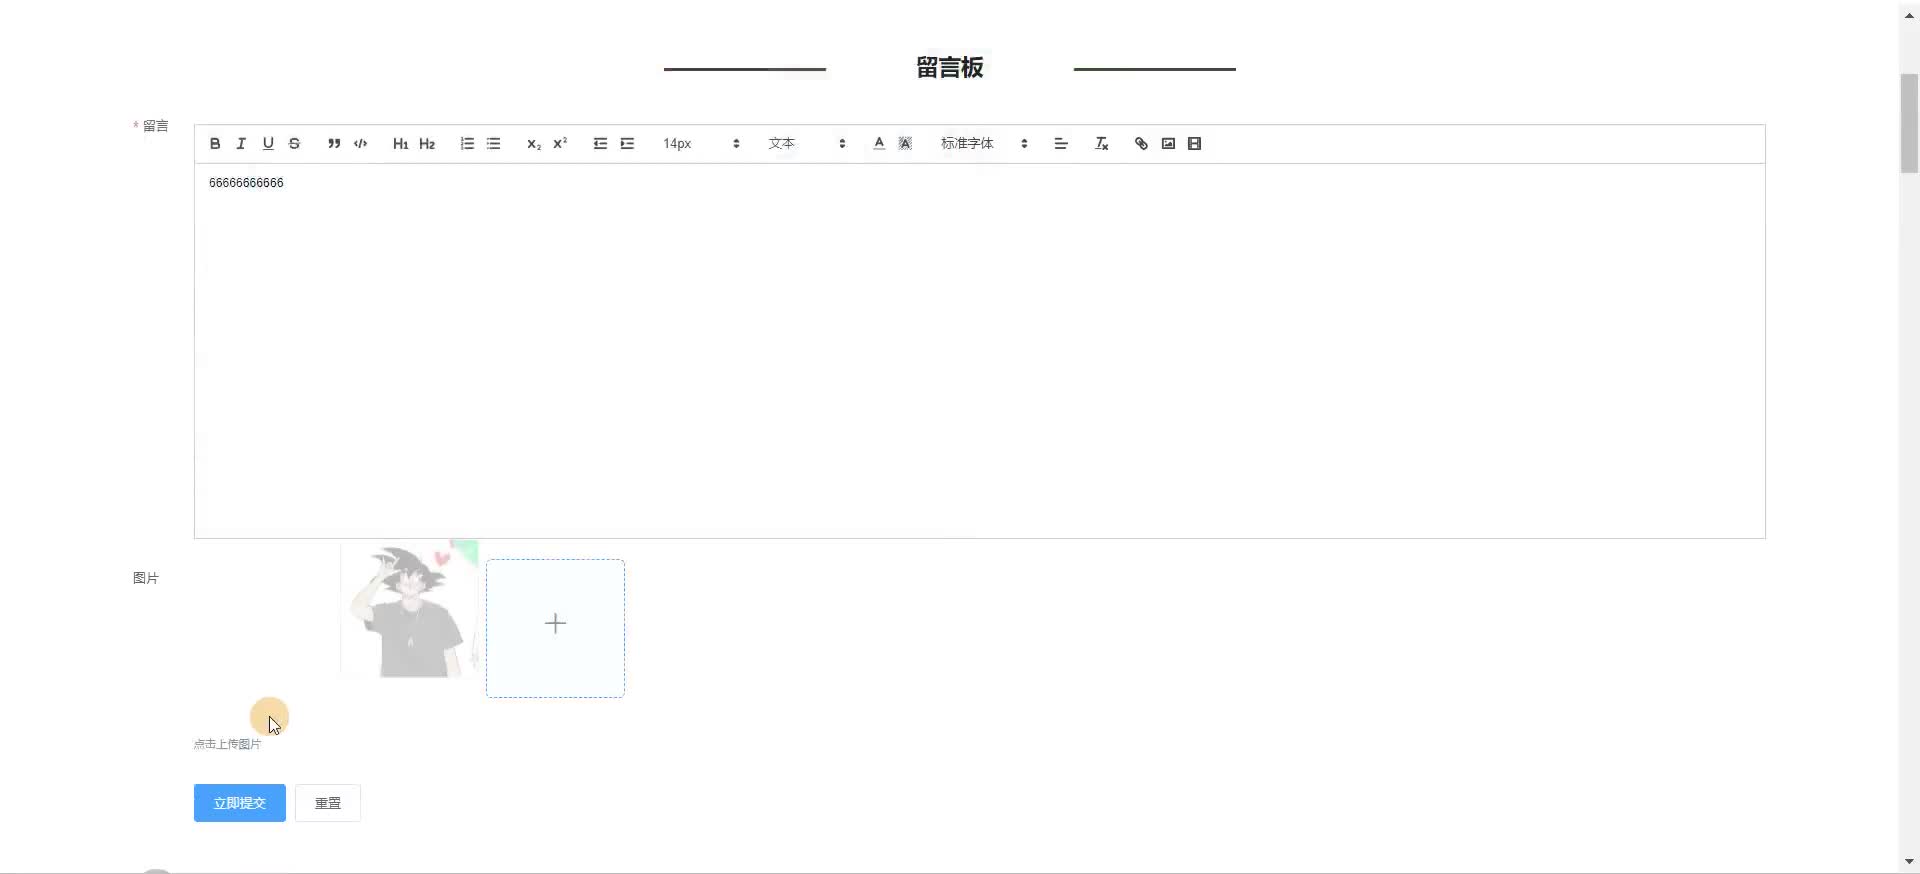
Task: Insert a video into the editor
Action: click(1194, 144)
